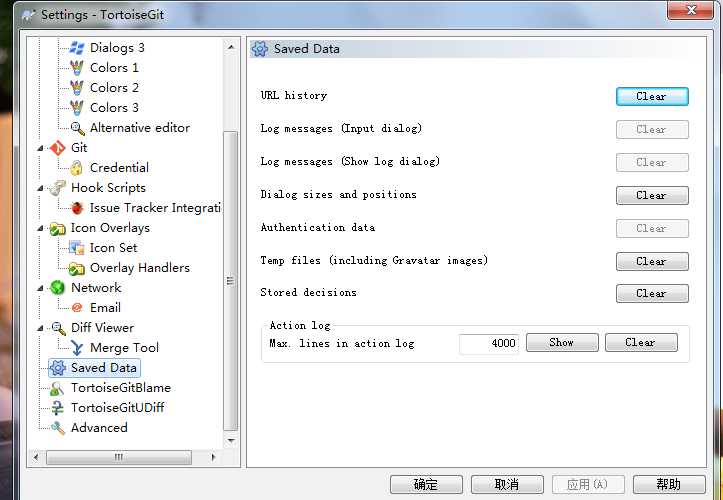Clear the action log

tap(641, 343)
